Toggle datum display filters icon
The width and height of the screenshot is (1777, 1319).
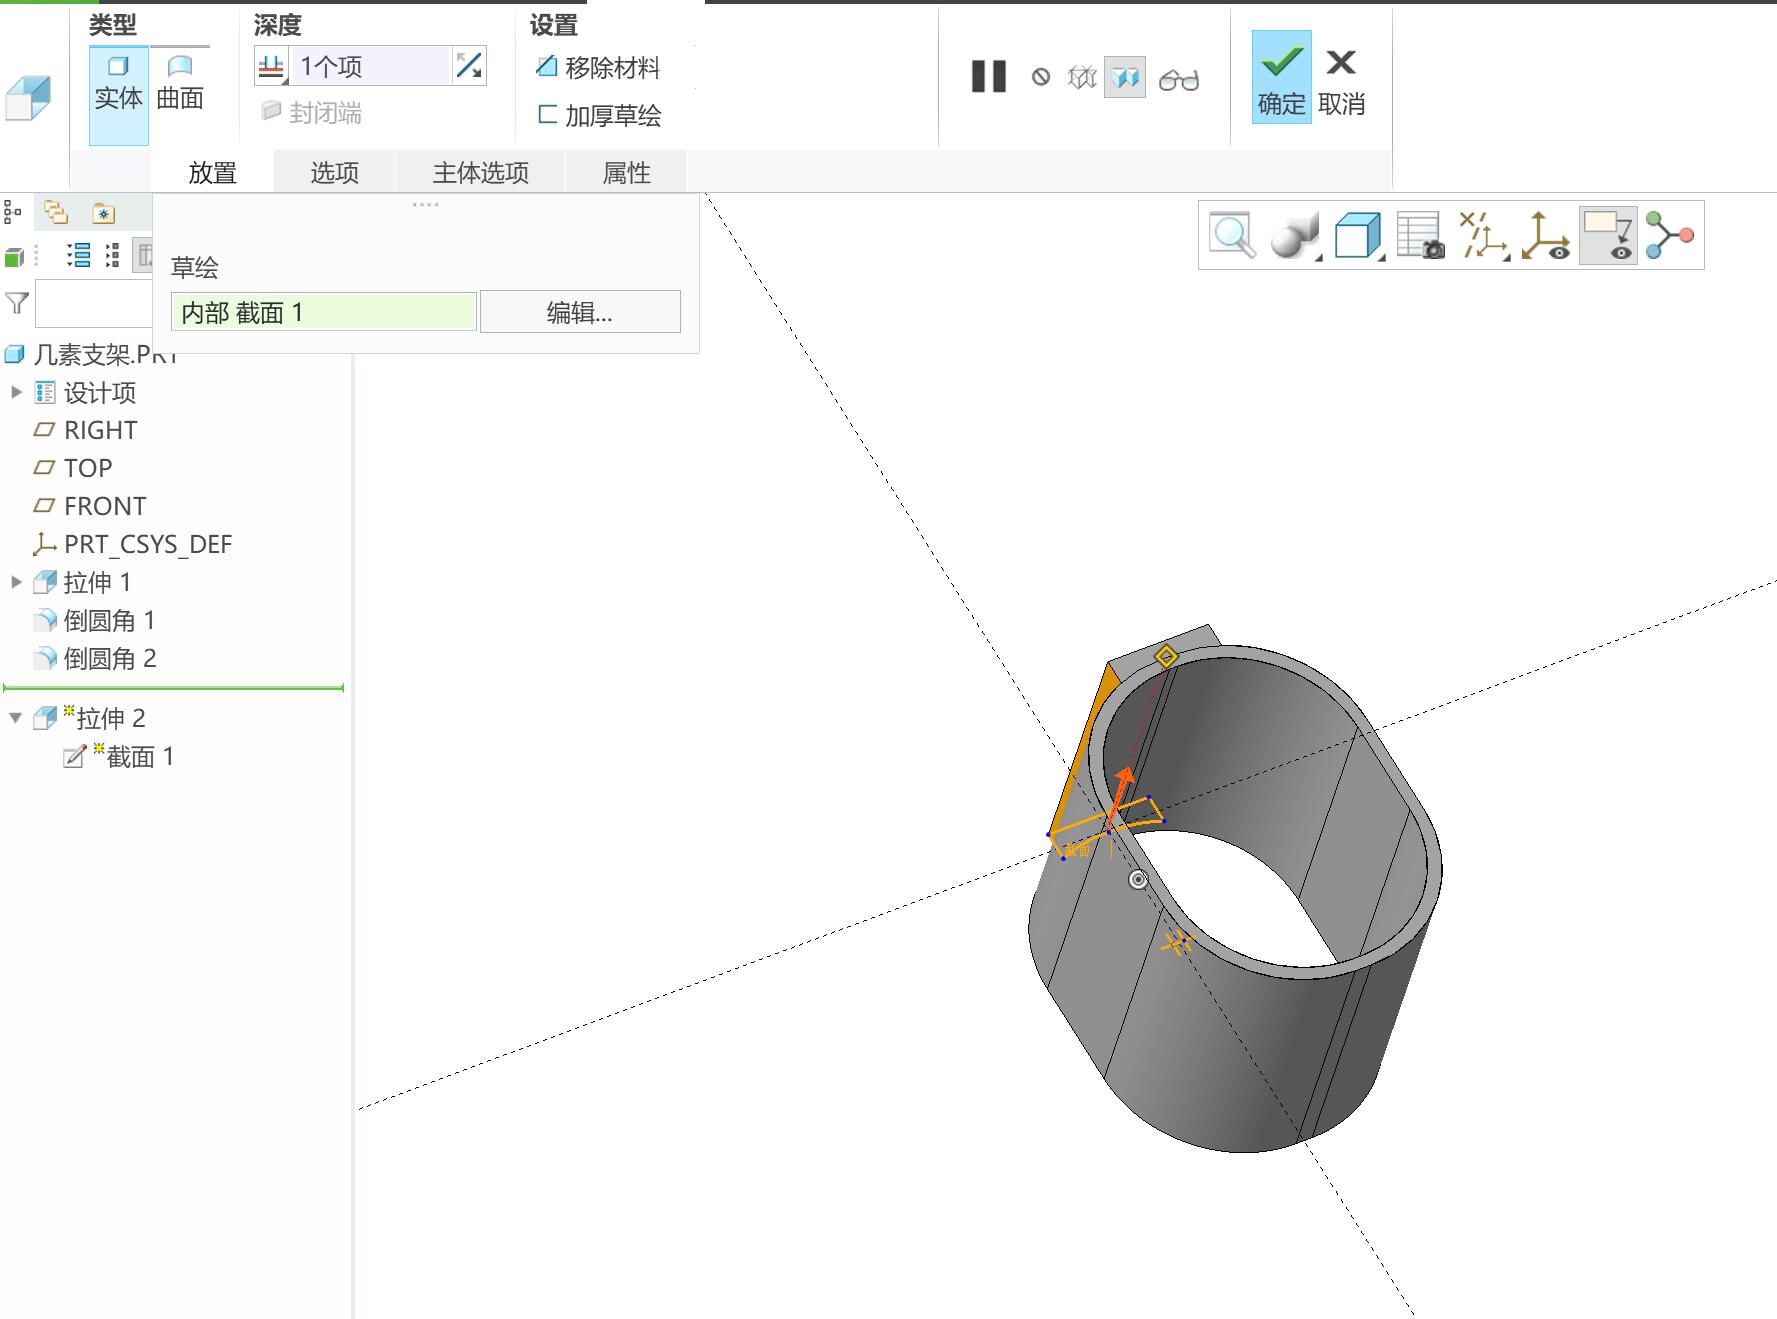click(1483, 236)
